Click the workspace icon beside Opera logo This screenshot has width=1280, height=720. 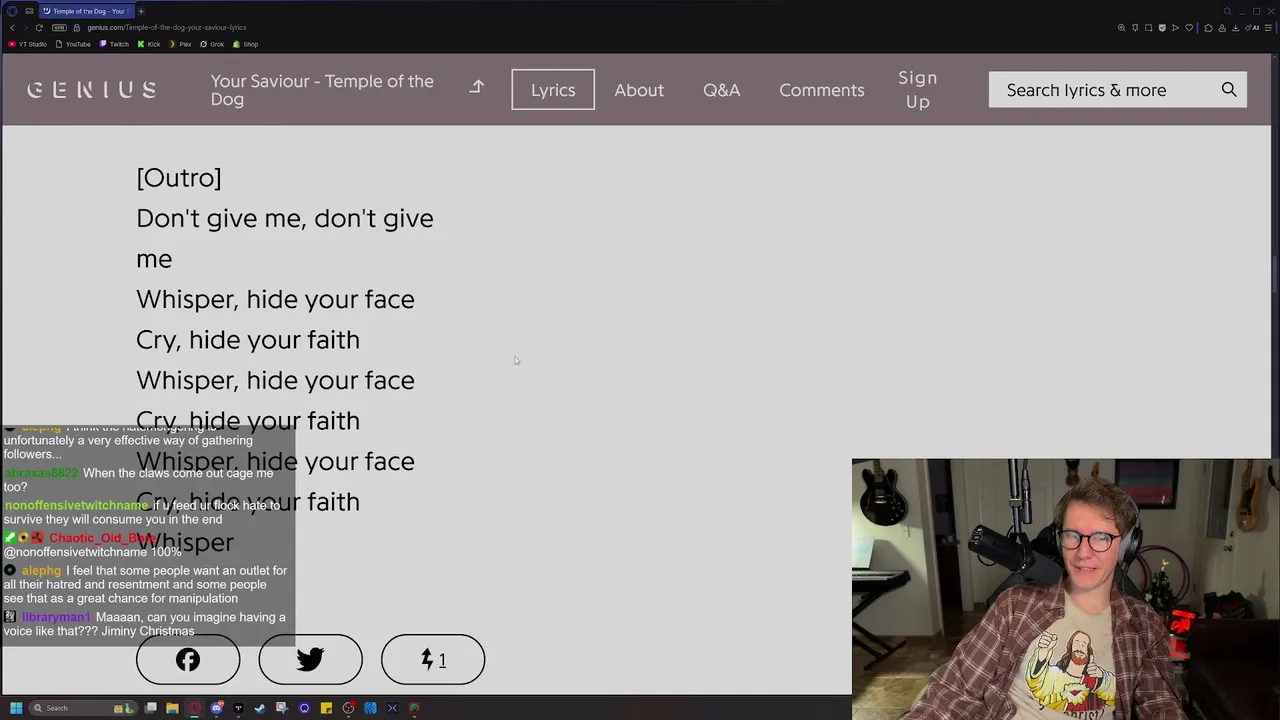[x=29, y=11]
